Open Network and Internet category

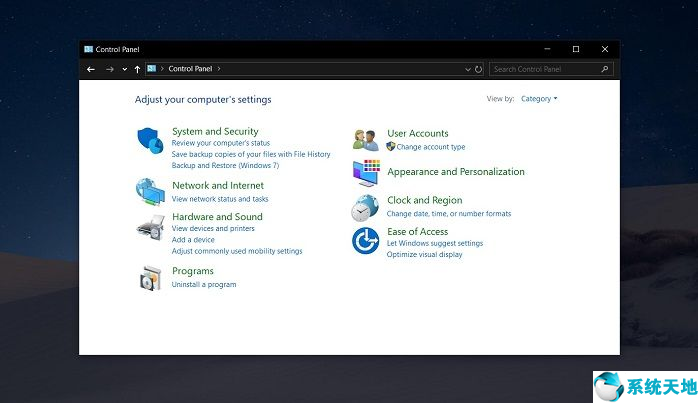click(x=218, y=185)
